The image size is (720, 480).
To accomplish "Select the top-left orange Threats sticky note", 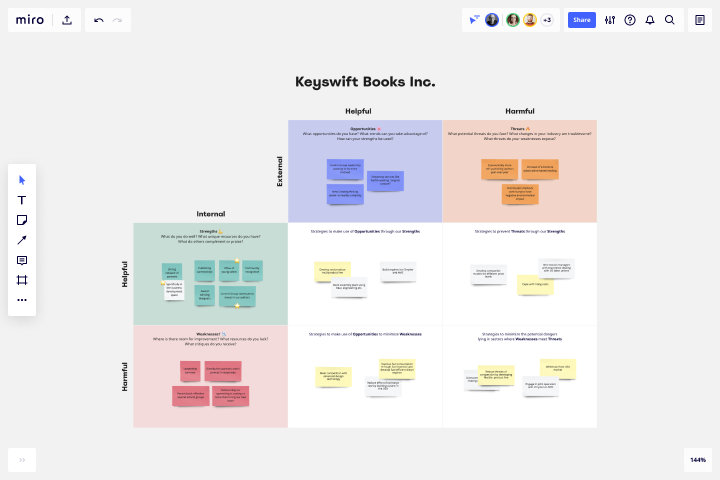I will [500, 169].
